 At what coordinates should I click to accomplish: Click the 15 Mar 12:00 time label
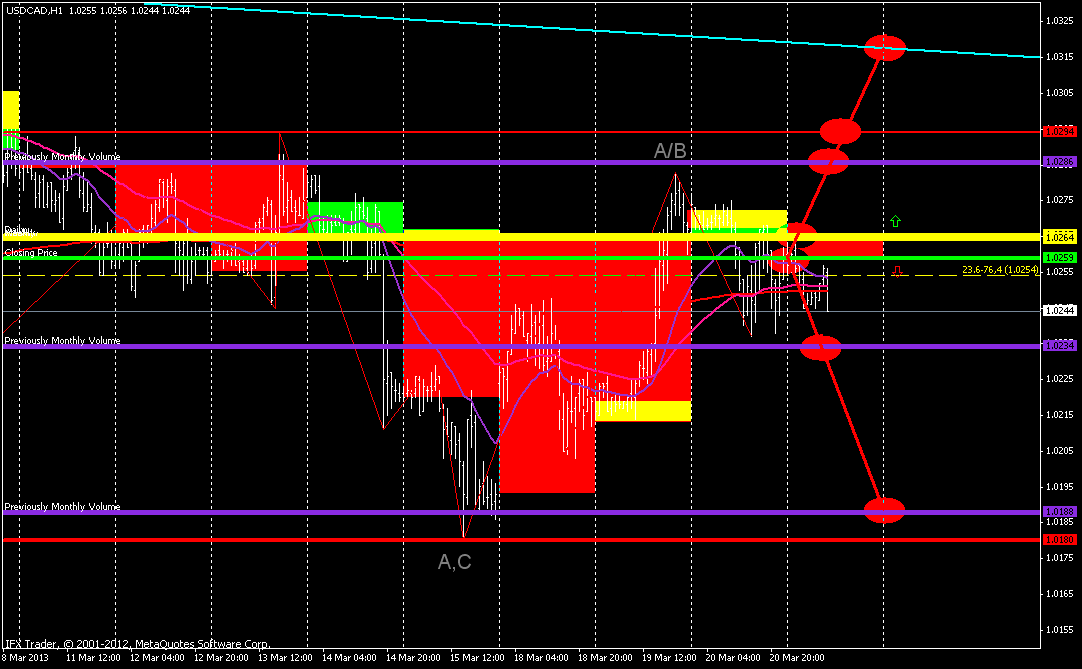coord(478,657)
